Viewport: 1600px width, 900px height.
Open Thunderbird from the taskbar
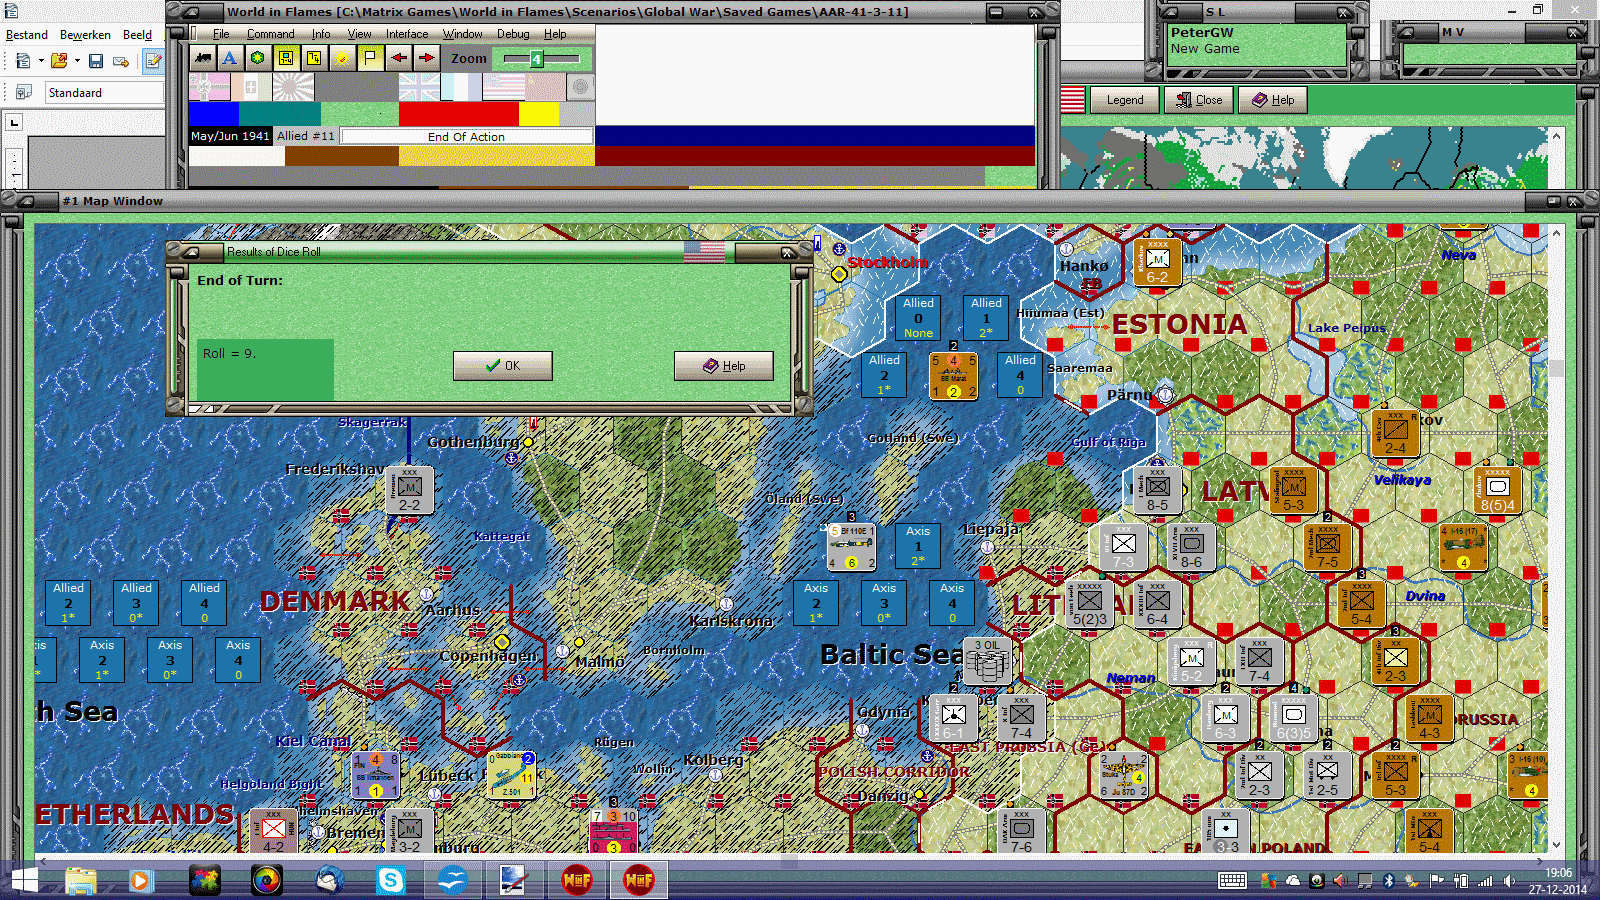pos(329,880)
